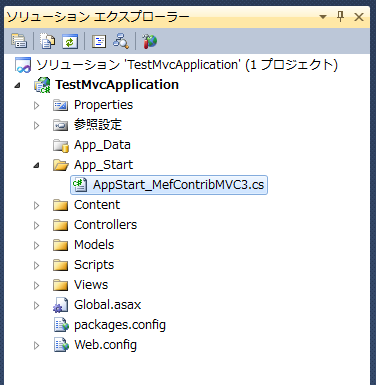Click the Properties folder icon
This screenshot has width=376, height=385.
[61, 105]
